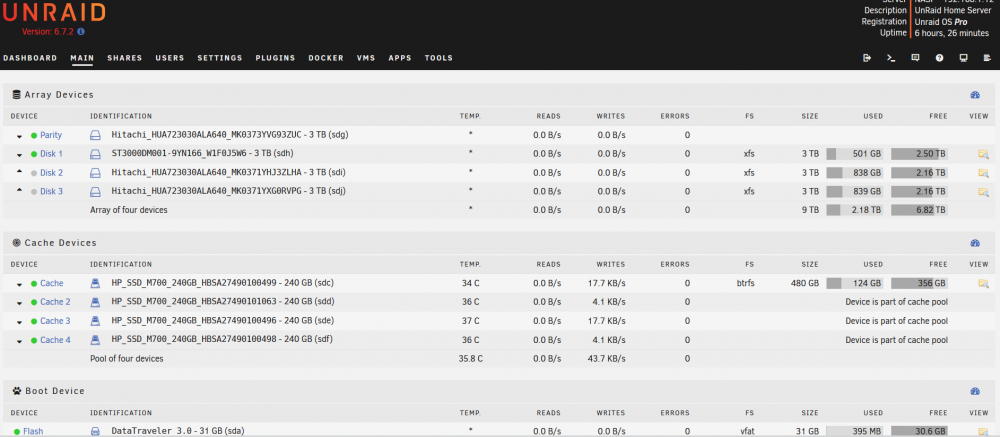Open the Parity device link
This screenshot has width=1000, height=437.
[x=51, y=135]
